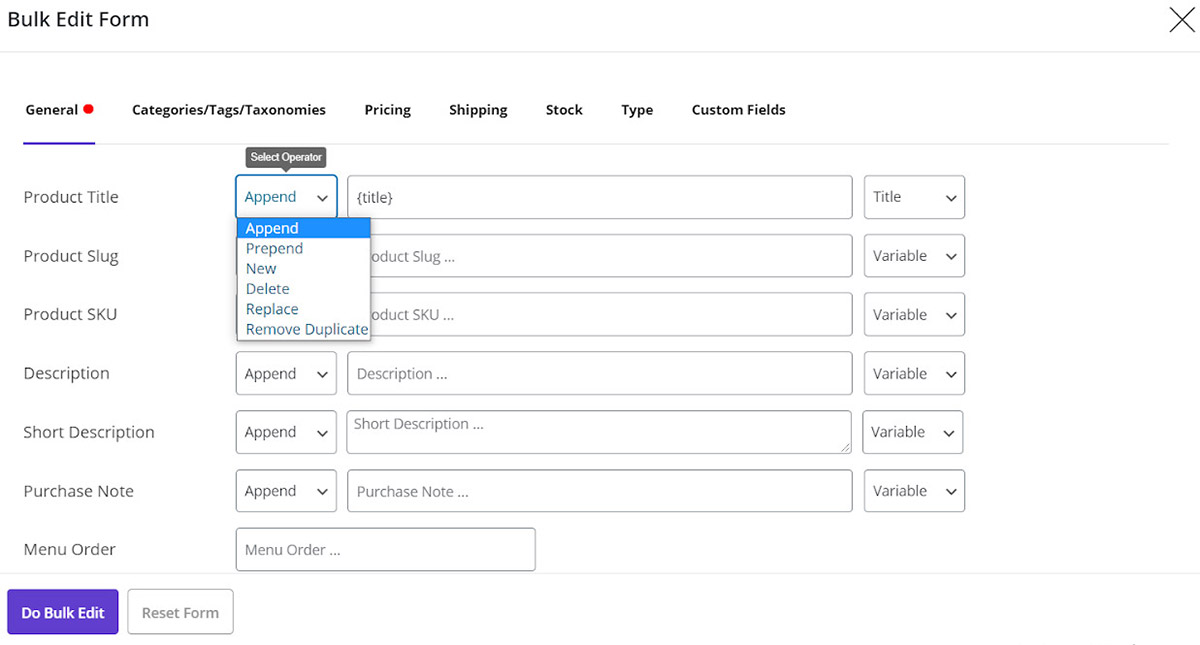Click the Do Bulk Edit button

pos(63,612)
